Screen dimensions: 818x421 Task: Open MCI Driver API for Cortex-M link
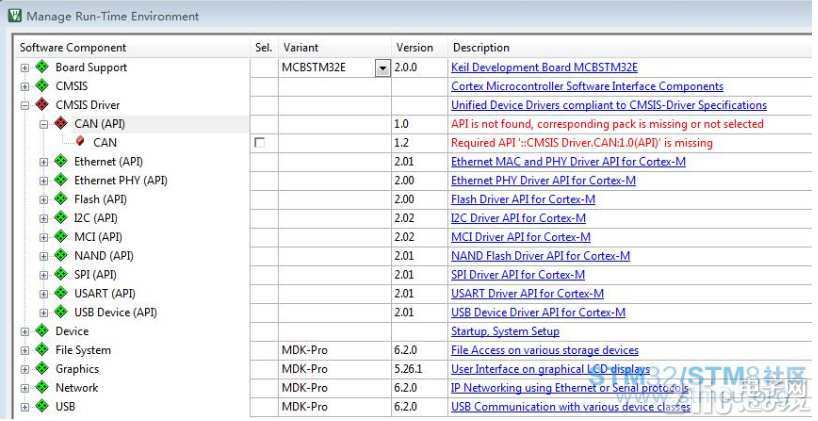pos(521,237)
